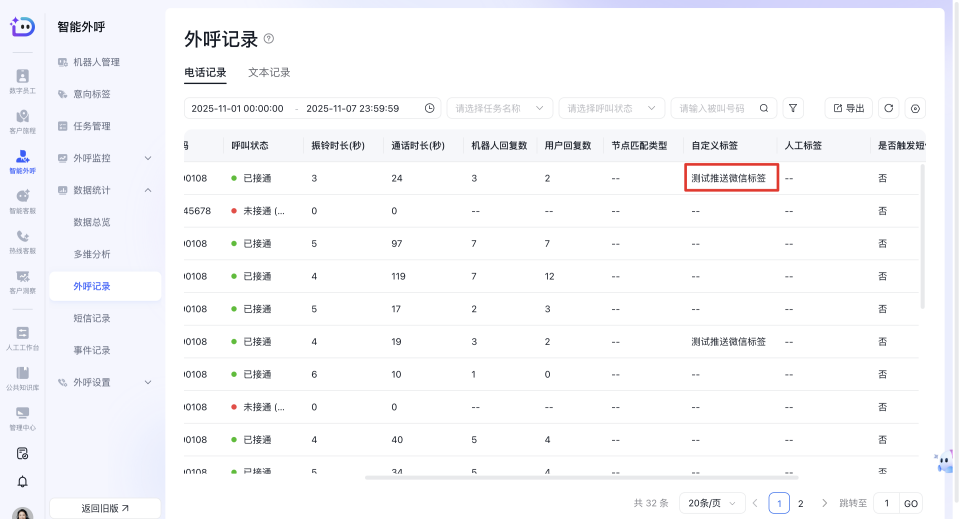
Task: Refresh the call records table
Action: [888, 108]
